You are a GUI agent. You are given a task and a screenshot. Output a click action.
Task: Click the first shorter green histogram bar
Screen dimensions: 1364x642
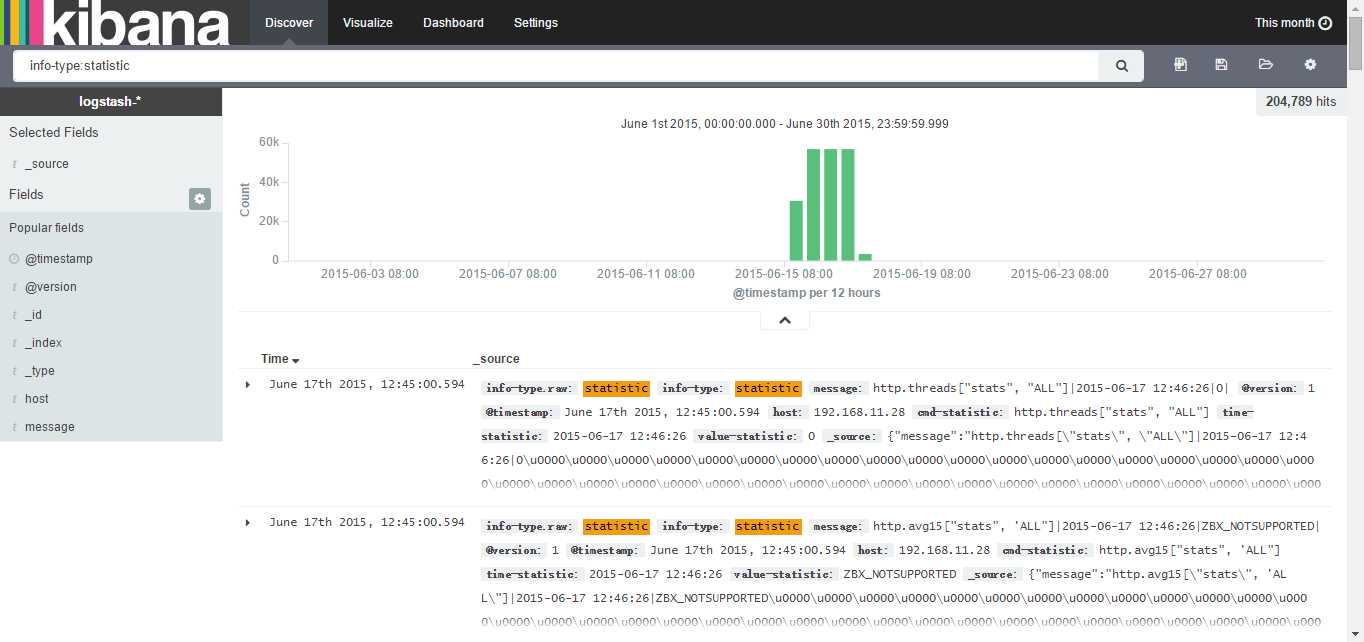tap(796, 230)
